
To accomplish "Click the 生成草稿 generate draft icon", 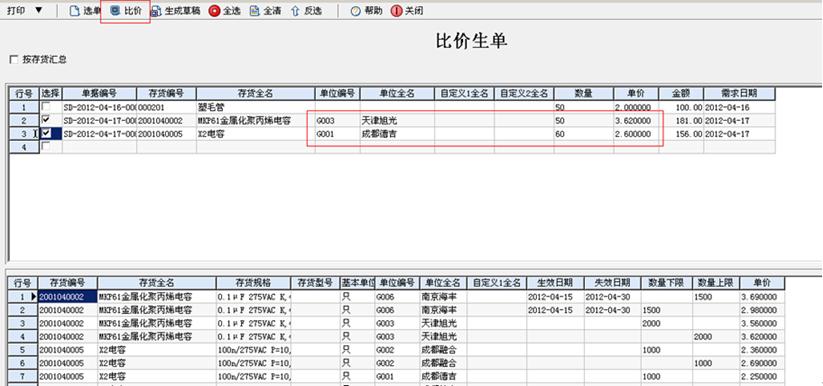I will [156, 11].
